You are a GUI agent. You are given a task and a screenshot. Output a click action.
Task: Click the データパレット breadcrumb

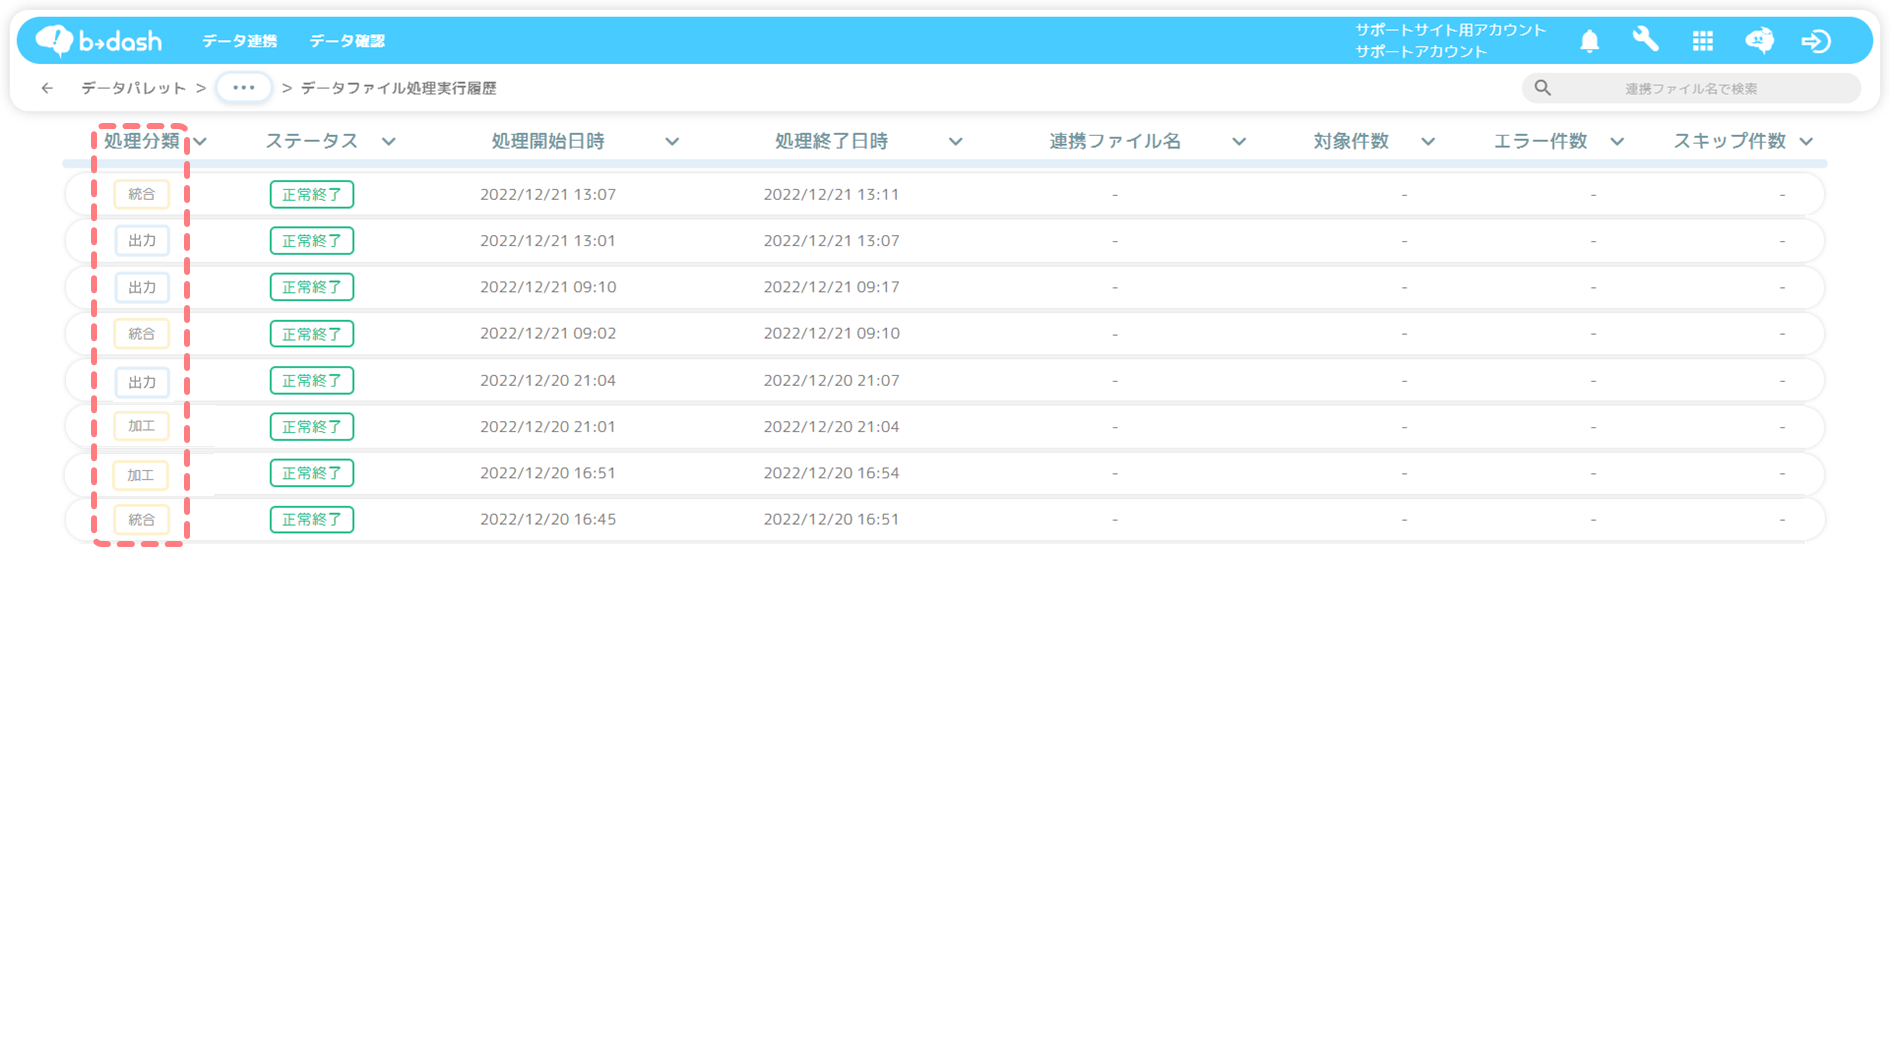(x=133, y=88)
